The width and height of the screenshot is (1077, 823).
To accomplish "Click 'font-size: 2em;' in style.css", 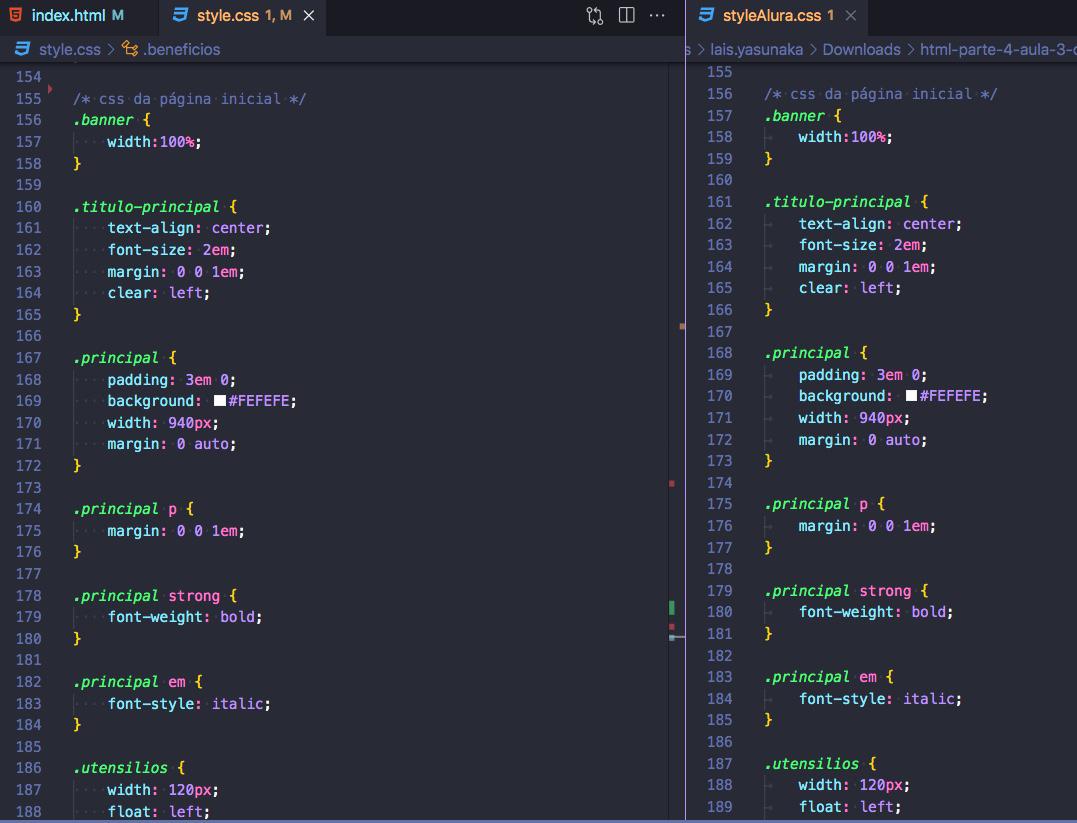I will pos(172,250).
